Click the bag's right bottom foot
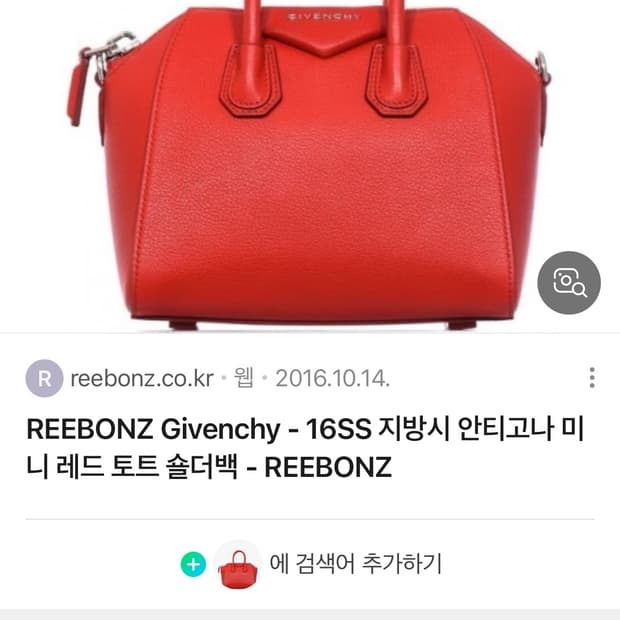Viewport: 620px width, 620px height. pos(462,325)
